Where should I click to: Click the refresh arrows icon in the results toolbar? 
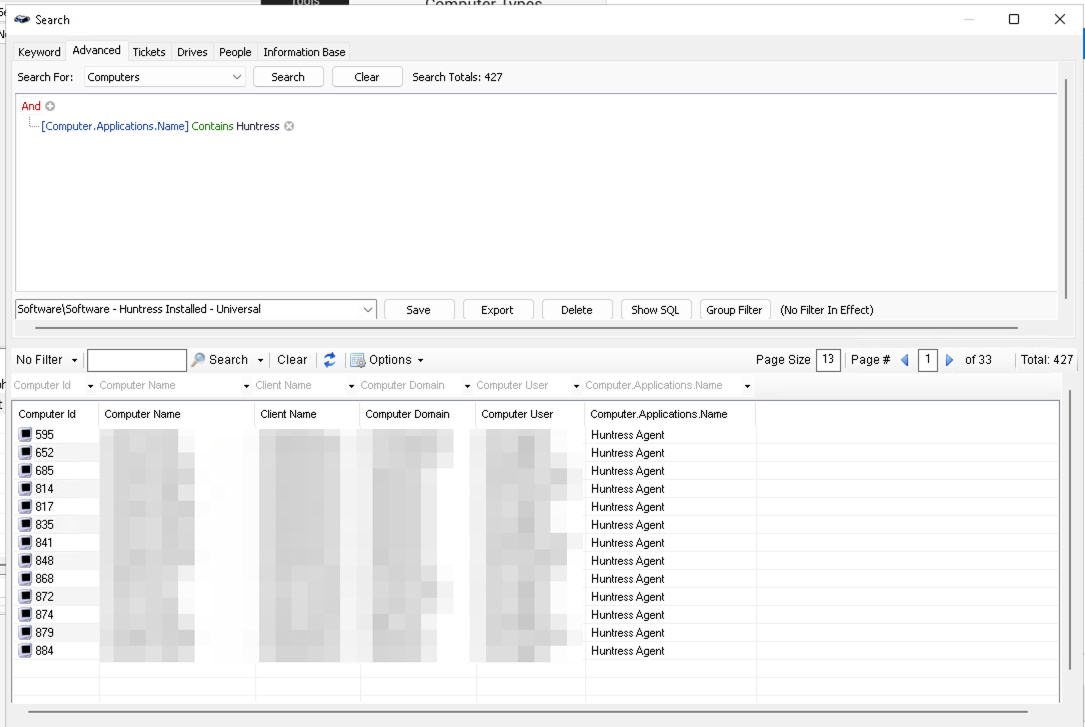coord(329,360)
